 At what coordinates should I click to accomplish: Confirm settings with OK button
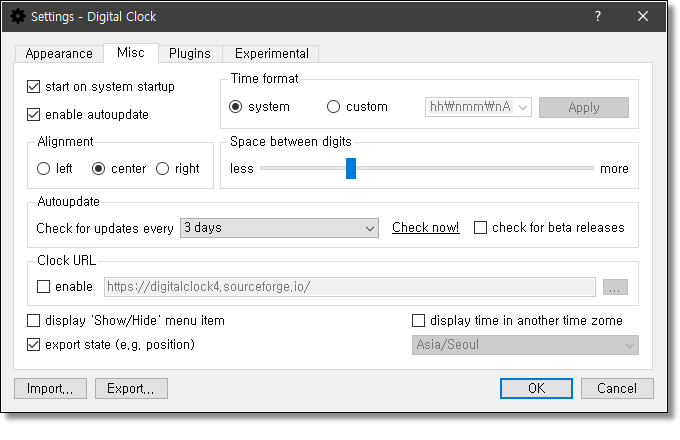[536, 388]
